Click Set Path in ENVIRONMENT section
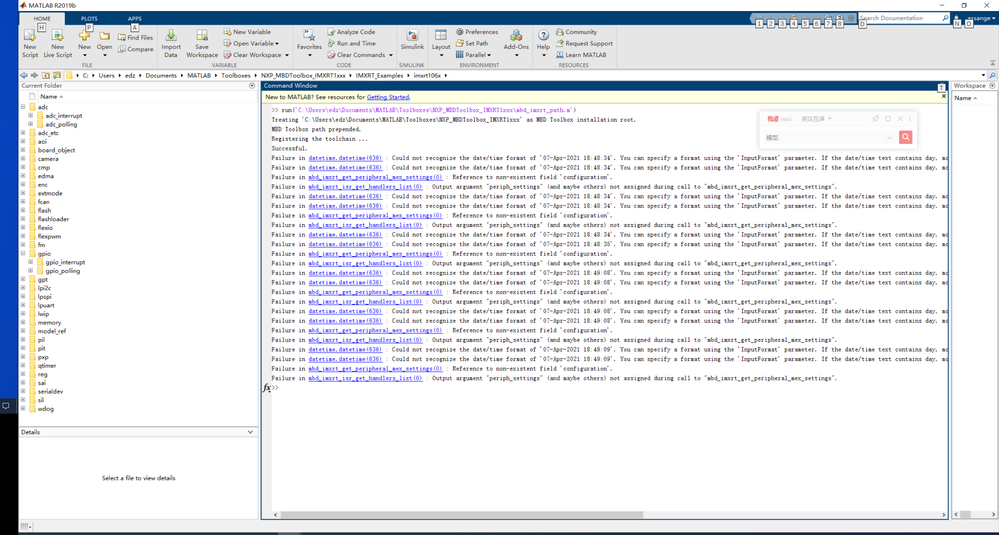This screenshot has height=535, width=999. click(472, 43)
